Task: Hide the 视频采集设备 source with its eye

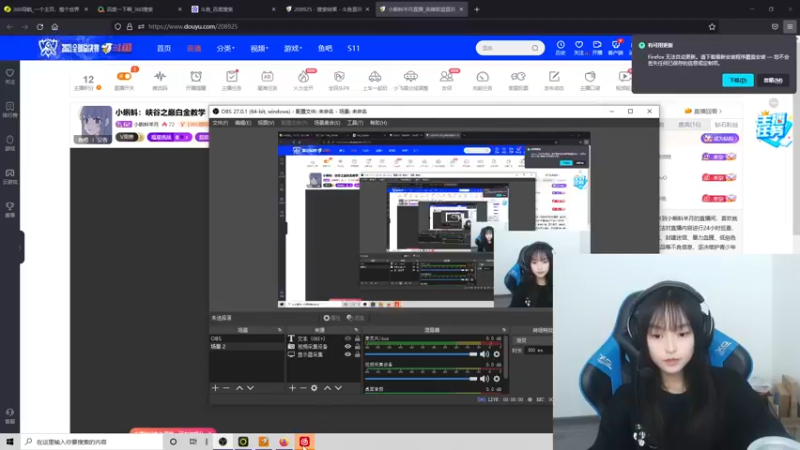Action: [348, 346]
